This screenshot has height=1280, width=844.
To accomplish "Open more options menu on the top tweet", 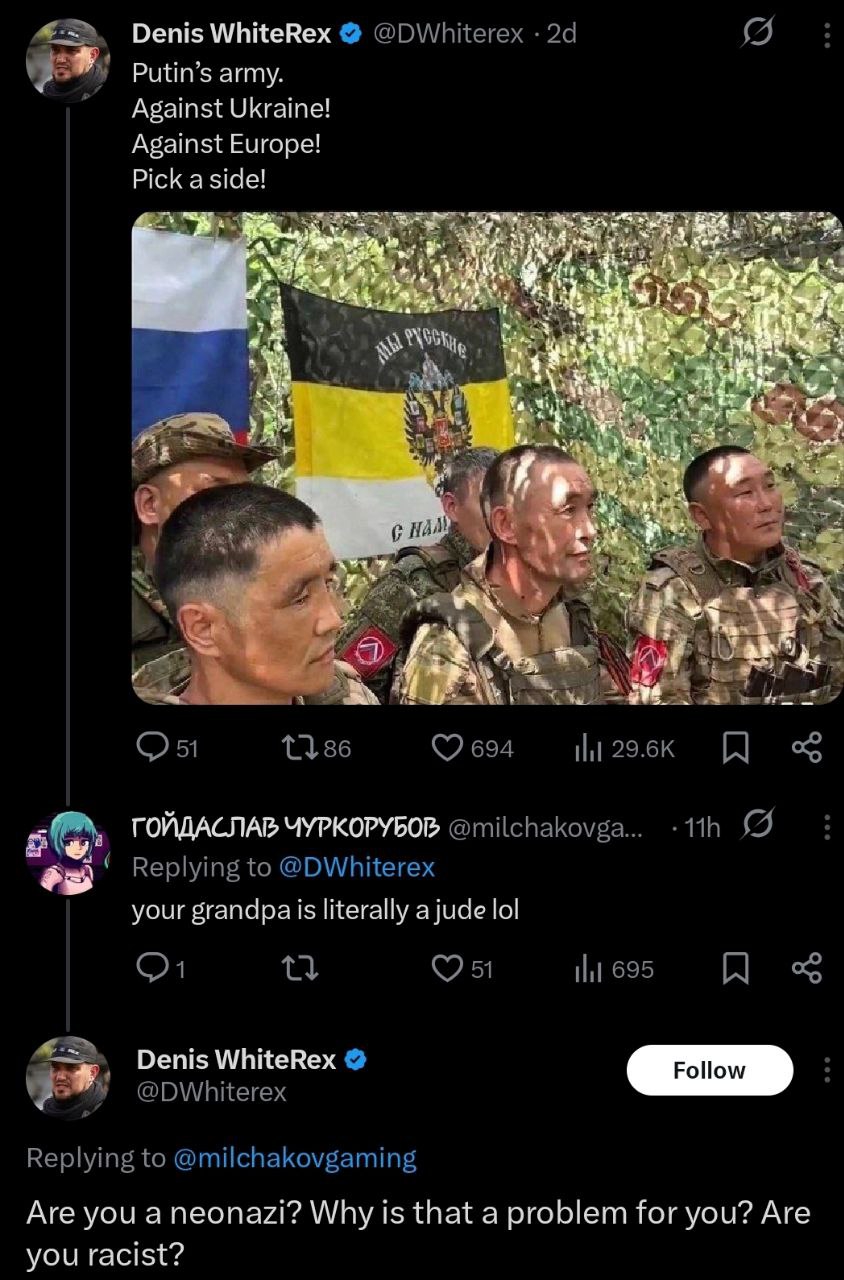I will [x=826, y=35].
